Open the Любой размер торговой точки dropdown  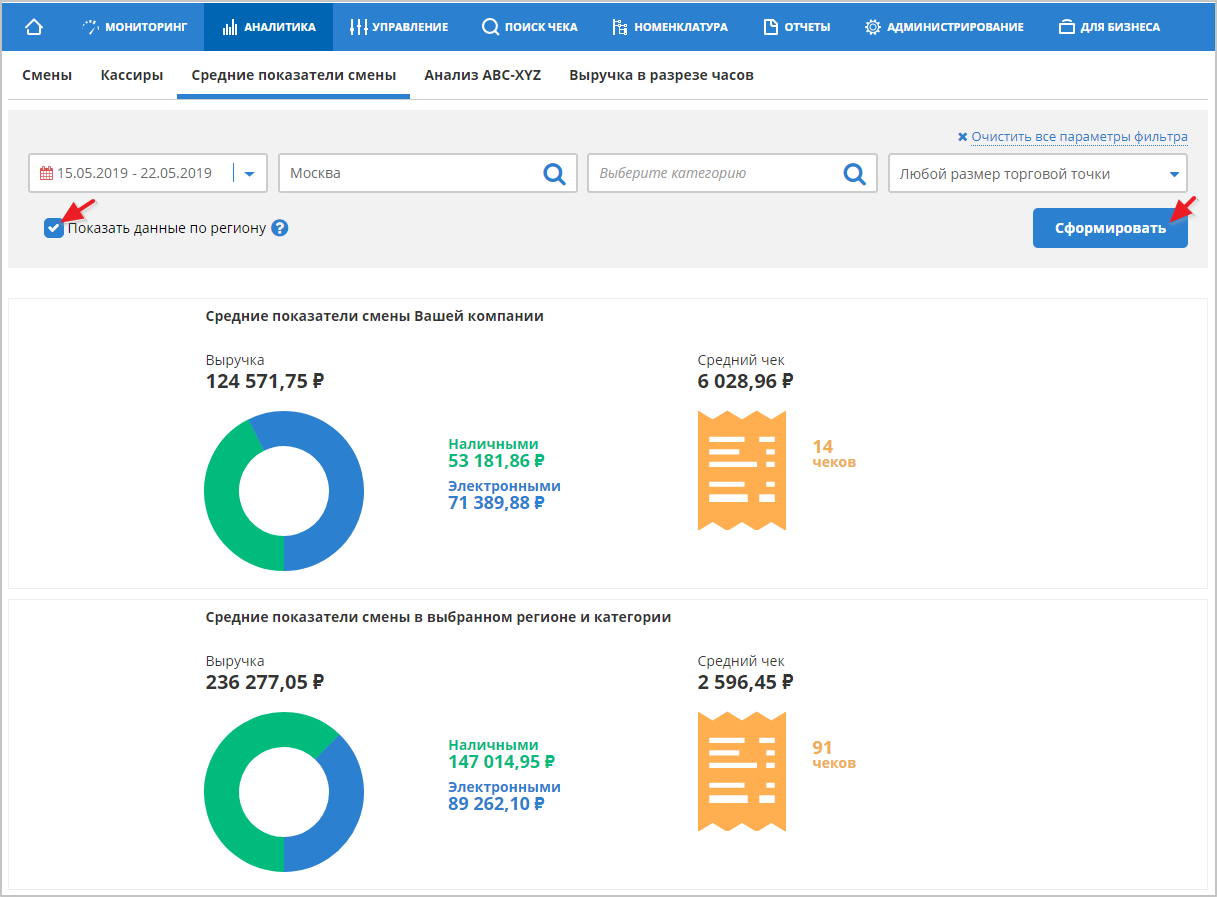coord(1037,174)
